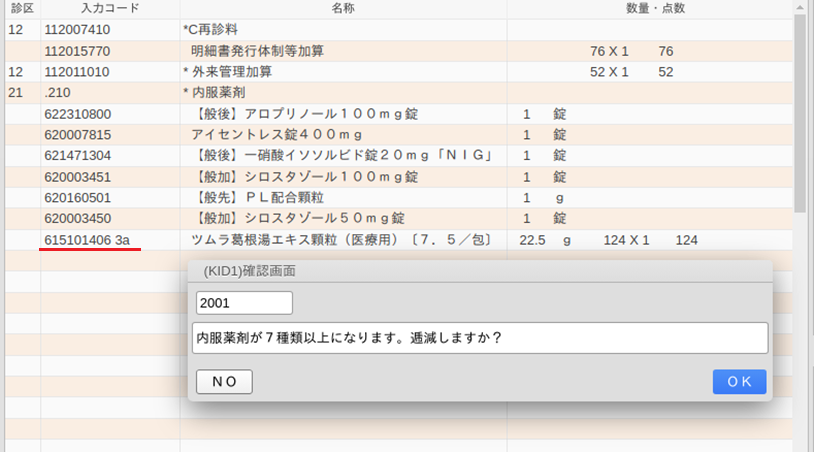Click the シロスタゾール50mg錠 name cell
The height and width of the screenshot is (452, 814).
(x=298, y=218)
